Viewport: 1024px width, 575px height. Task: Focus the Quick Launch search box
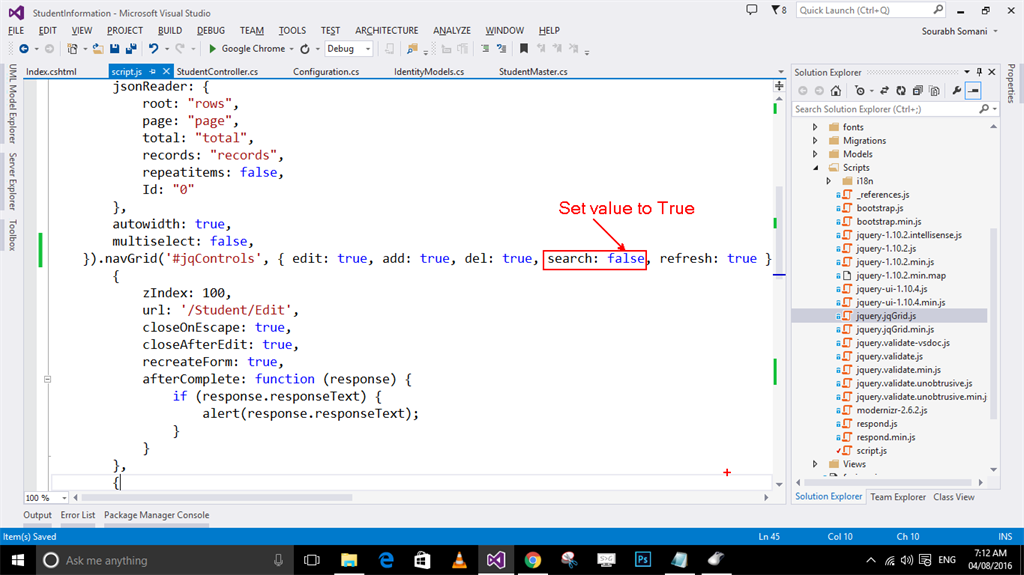point(871,10)
